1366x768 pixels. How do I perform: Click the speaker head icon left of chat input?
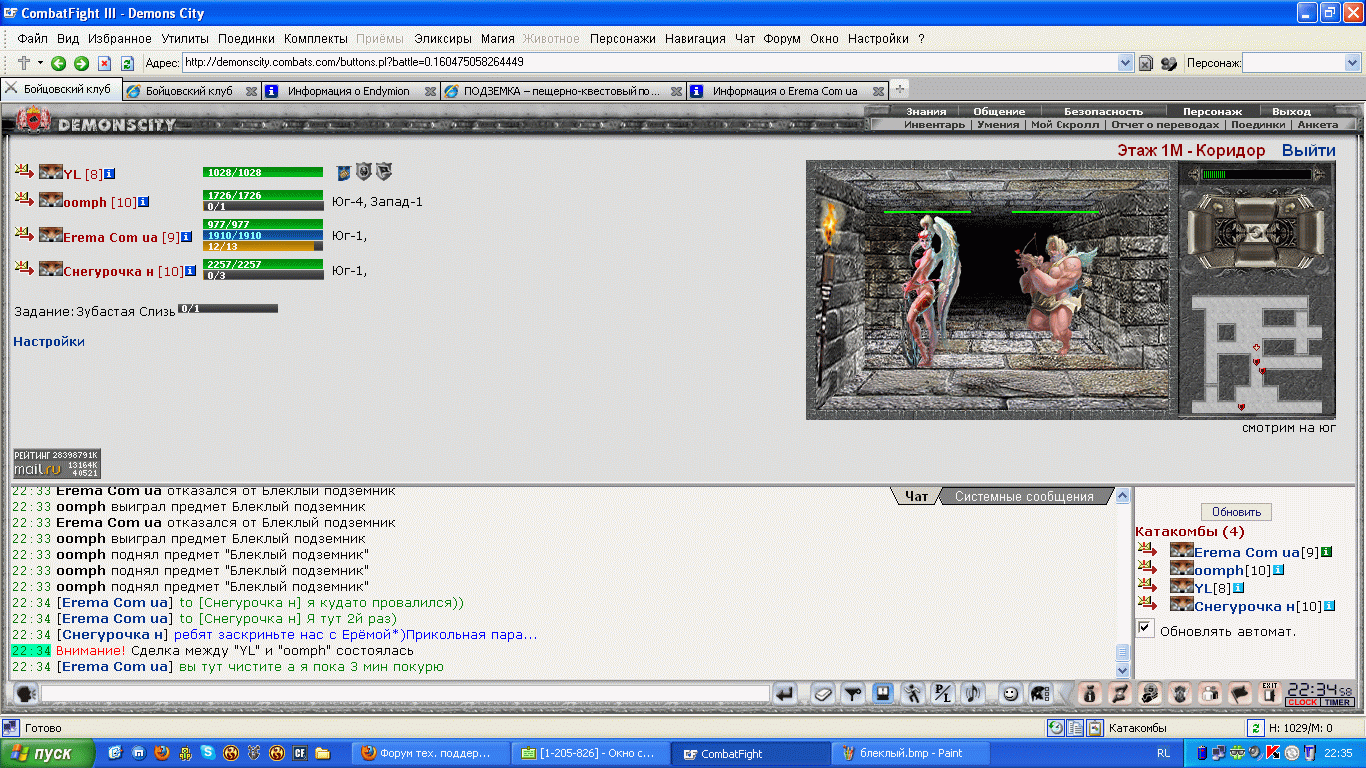coord(25,693)
